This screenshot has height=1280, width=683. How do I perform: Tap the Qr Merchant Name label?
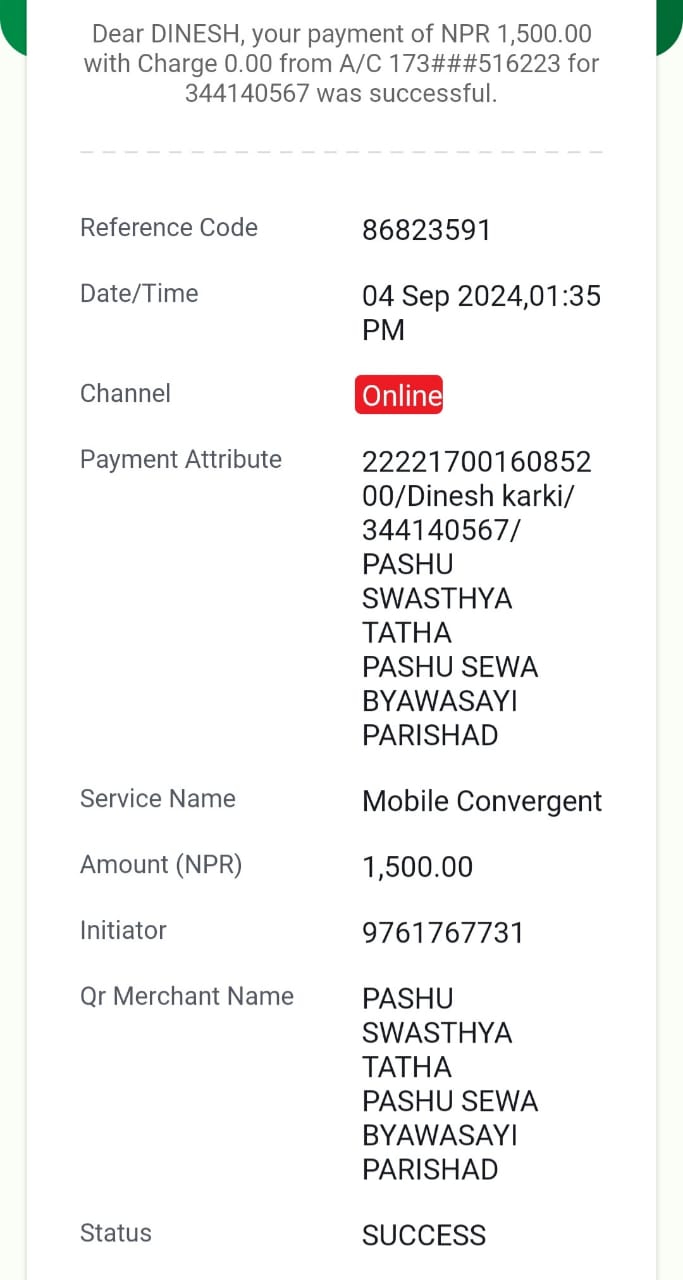[x=187, y=997]
